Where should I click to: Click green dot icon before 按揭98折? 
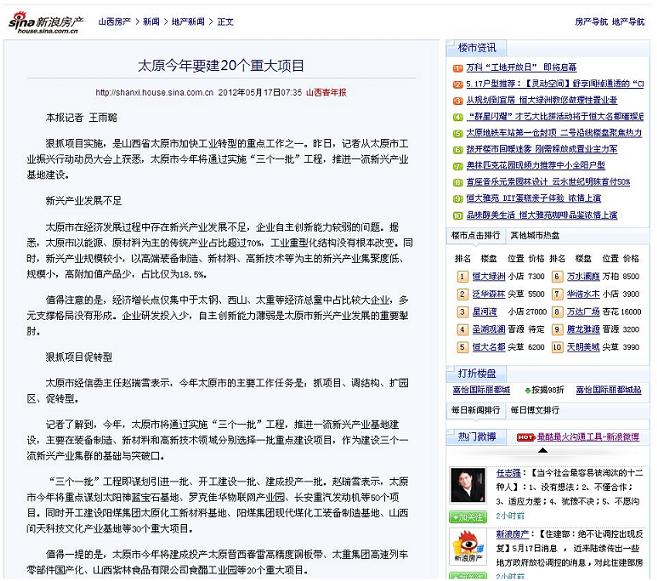coord(527,390)
